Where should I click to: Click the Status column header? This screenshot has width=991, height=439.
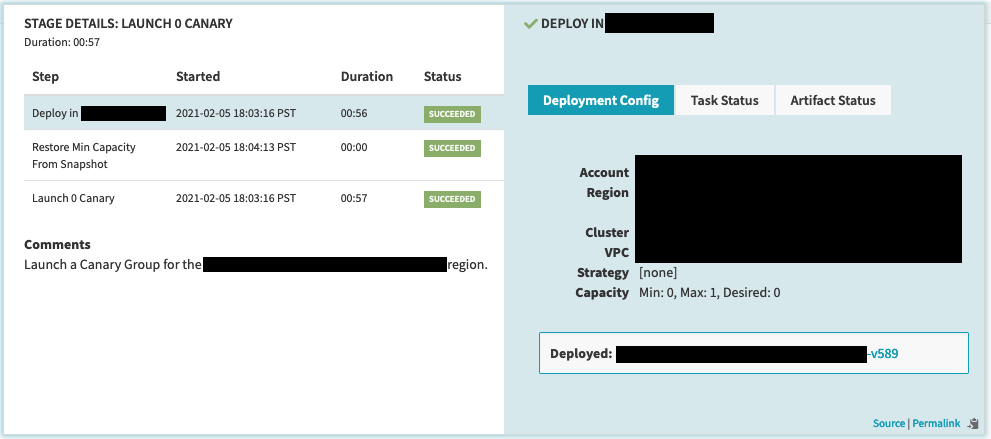point(442,76)
